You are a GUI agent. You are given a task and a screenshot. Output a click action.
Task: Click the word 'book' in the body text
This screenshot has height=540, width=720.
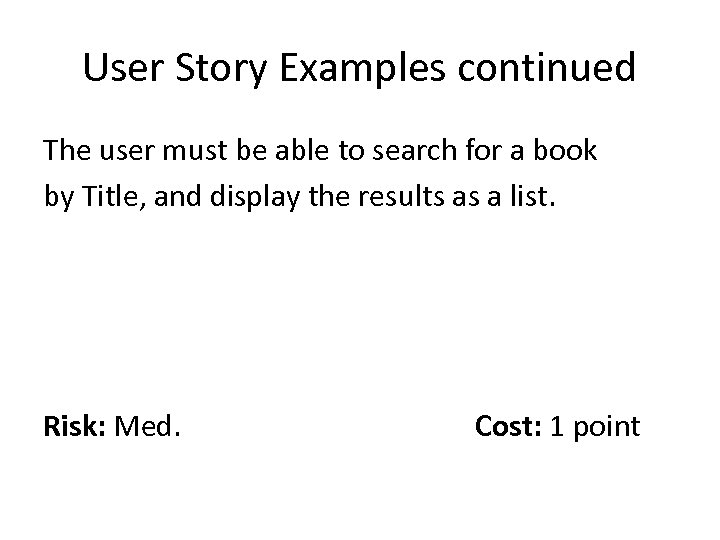pos(564,151)
